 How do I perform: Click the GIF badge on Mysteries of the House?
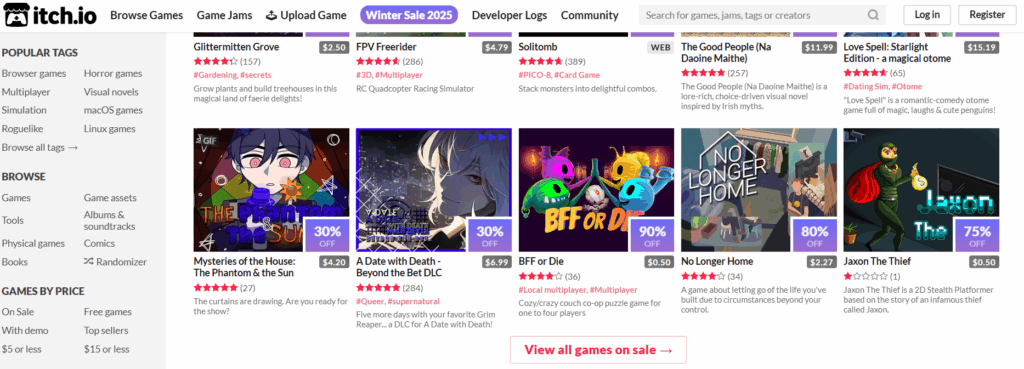point(210,140)
